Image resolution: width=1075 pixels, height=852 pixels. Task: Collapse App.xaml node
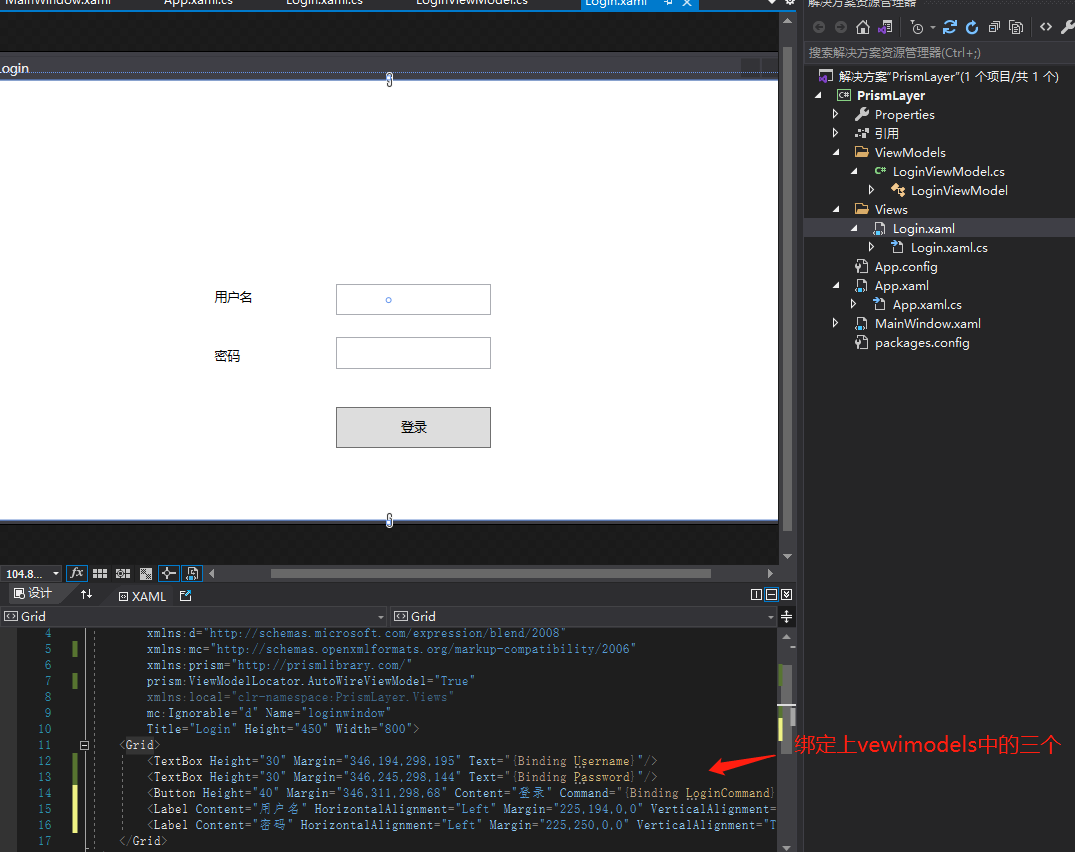click(836, 285)
